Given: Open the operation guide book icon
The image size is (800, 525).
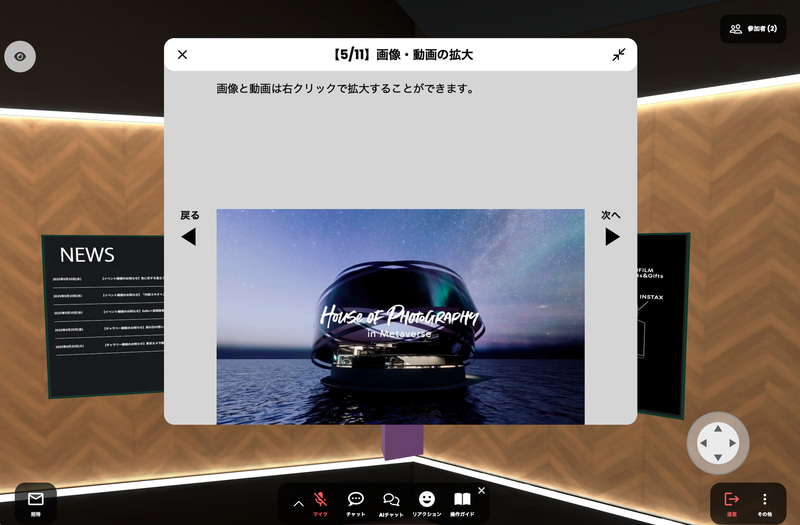Looking at the screenshot, I should pyautogui.click(x=462, y=504).
